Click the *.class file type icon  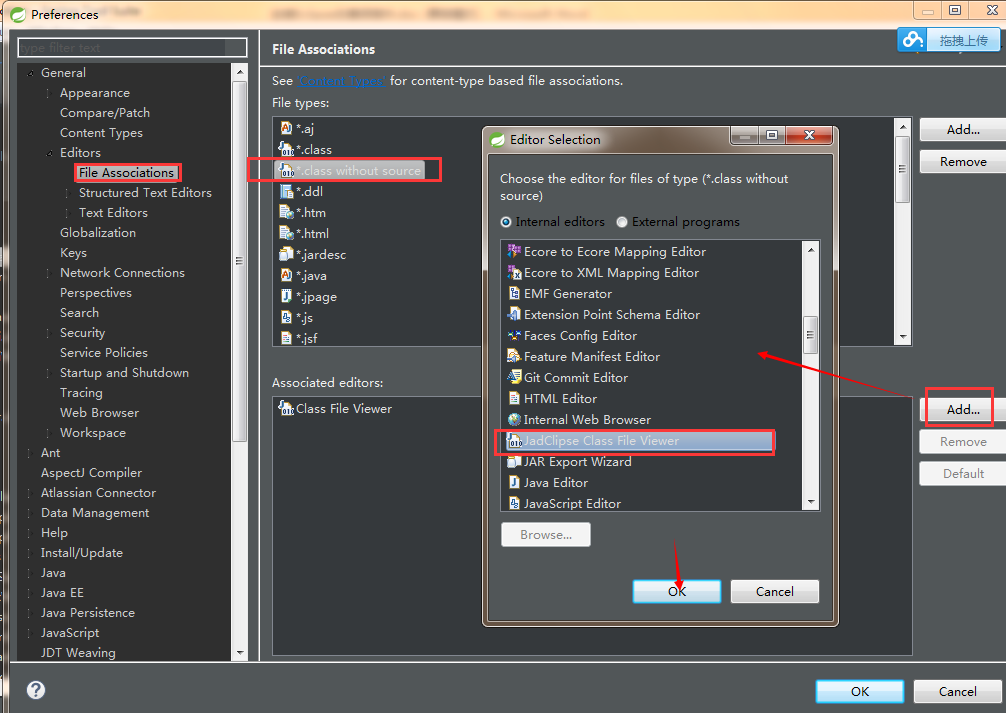pyautogui.click(x=286, y=150)
